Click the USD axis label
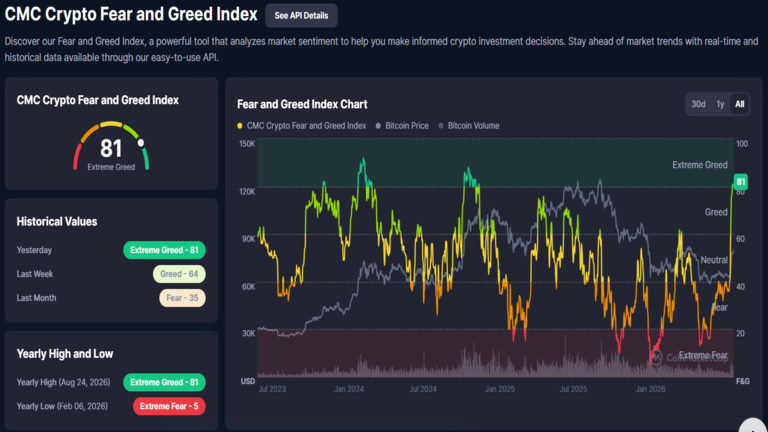 [248, 381]
